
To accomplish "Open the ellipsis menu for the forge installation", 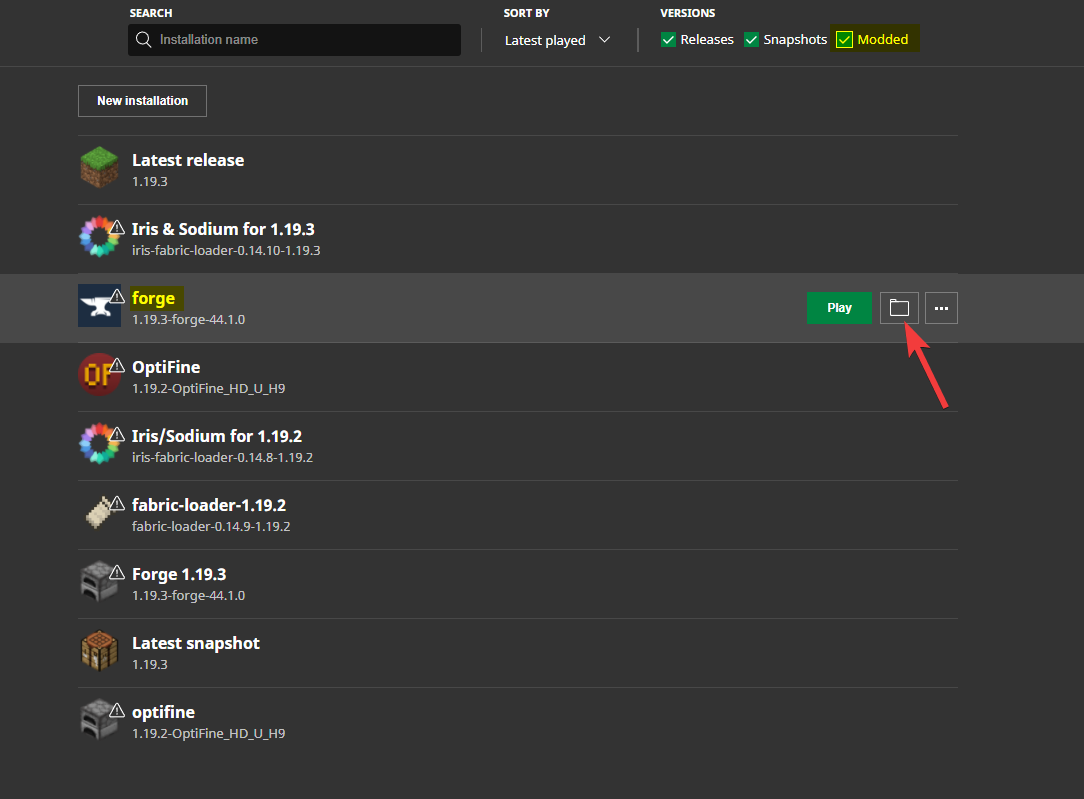I will click(940, 307).
